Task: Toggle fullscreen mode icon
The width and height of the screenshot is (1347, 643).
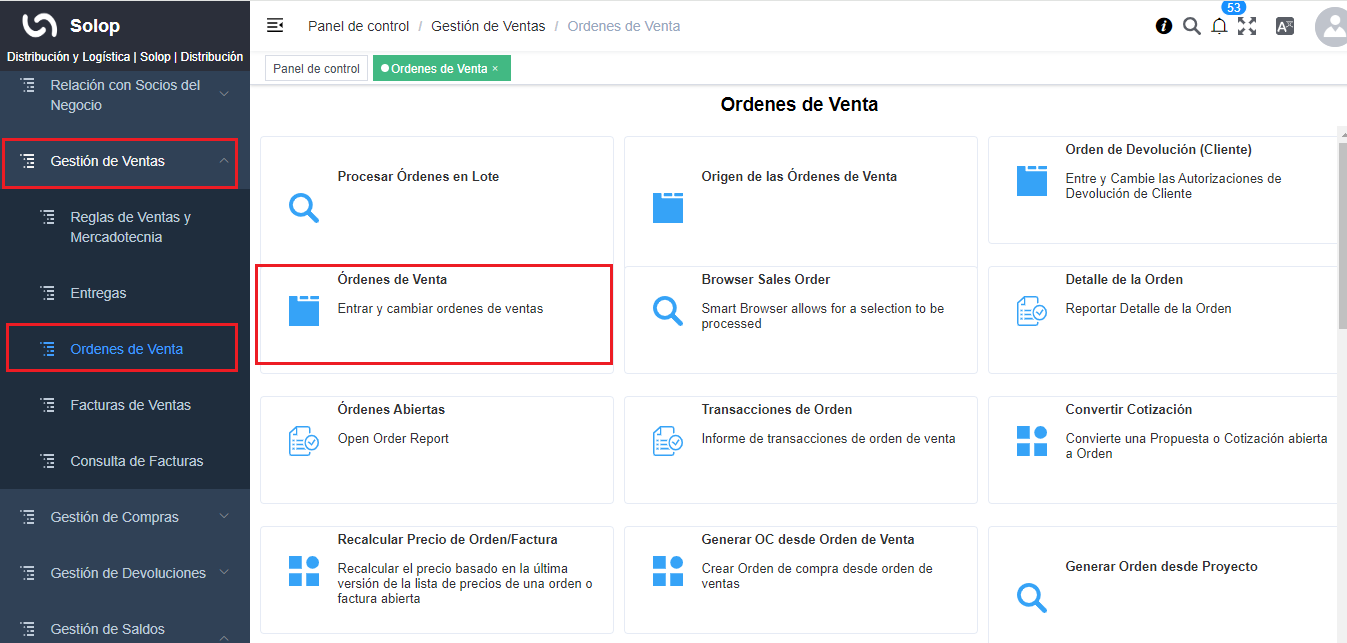Action: coord(1247,27)
